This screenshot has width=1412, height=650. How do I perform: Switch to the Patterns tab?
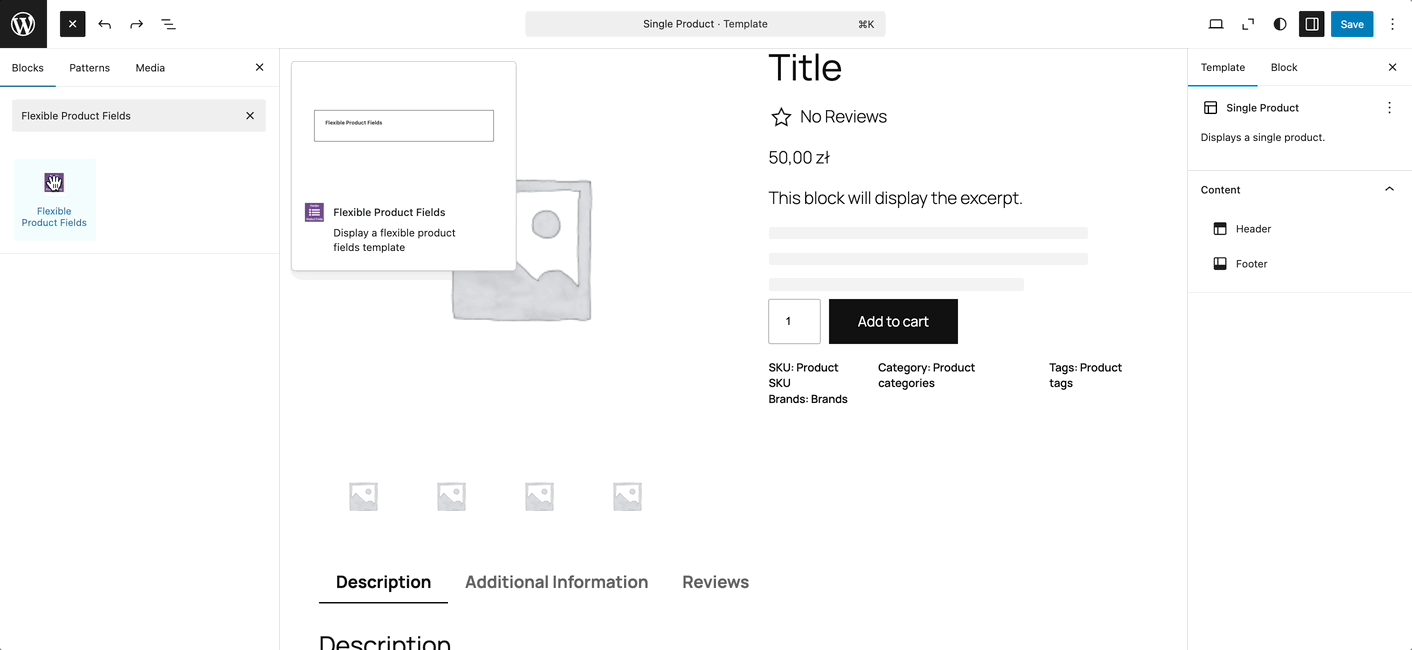(89, 67)
